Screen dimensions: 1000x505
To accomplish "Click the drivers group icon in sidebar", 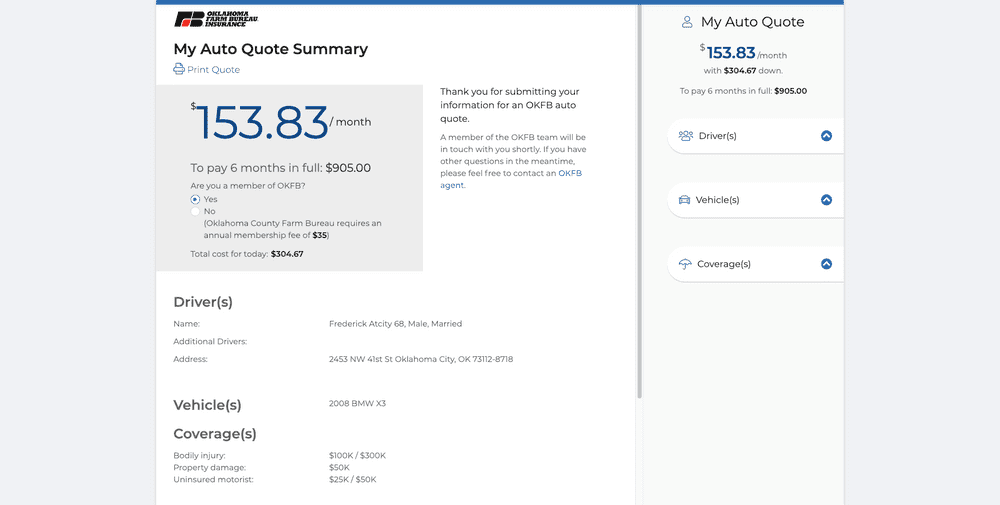I will 686,136.
